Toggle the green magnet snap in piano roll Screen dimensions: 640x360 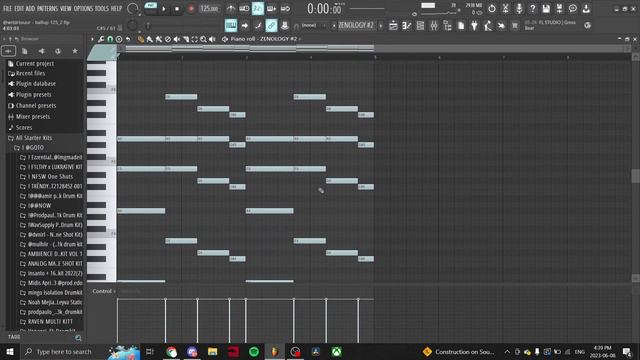[110, 39]
